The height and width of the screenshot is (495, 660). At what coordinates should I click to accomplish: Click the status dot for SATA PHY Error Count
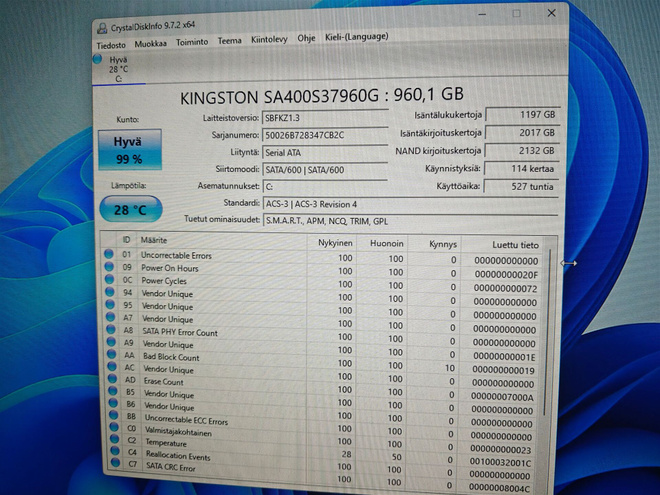pos(111,329)
